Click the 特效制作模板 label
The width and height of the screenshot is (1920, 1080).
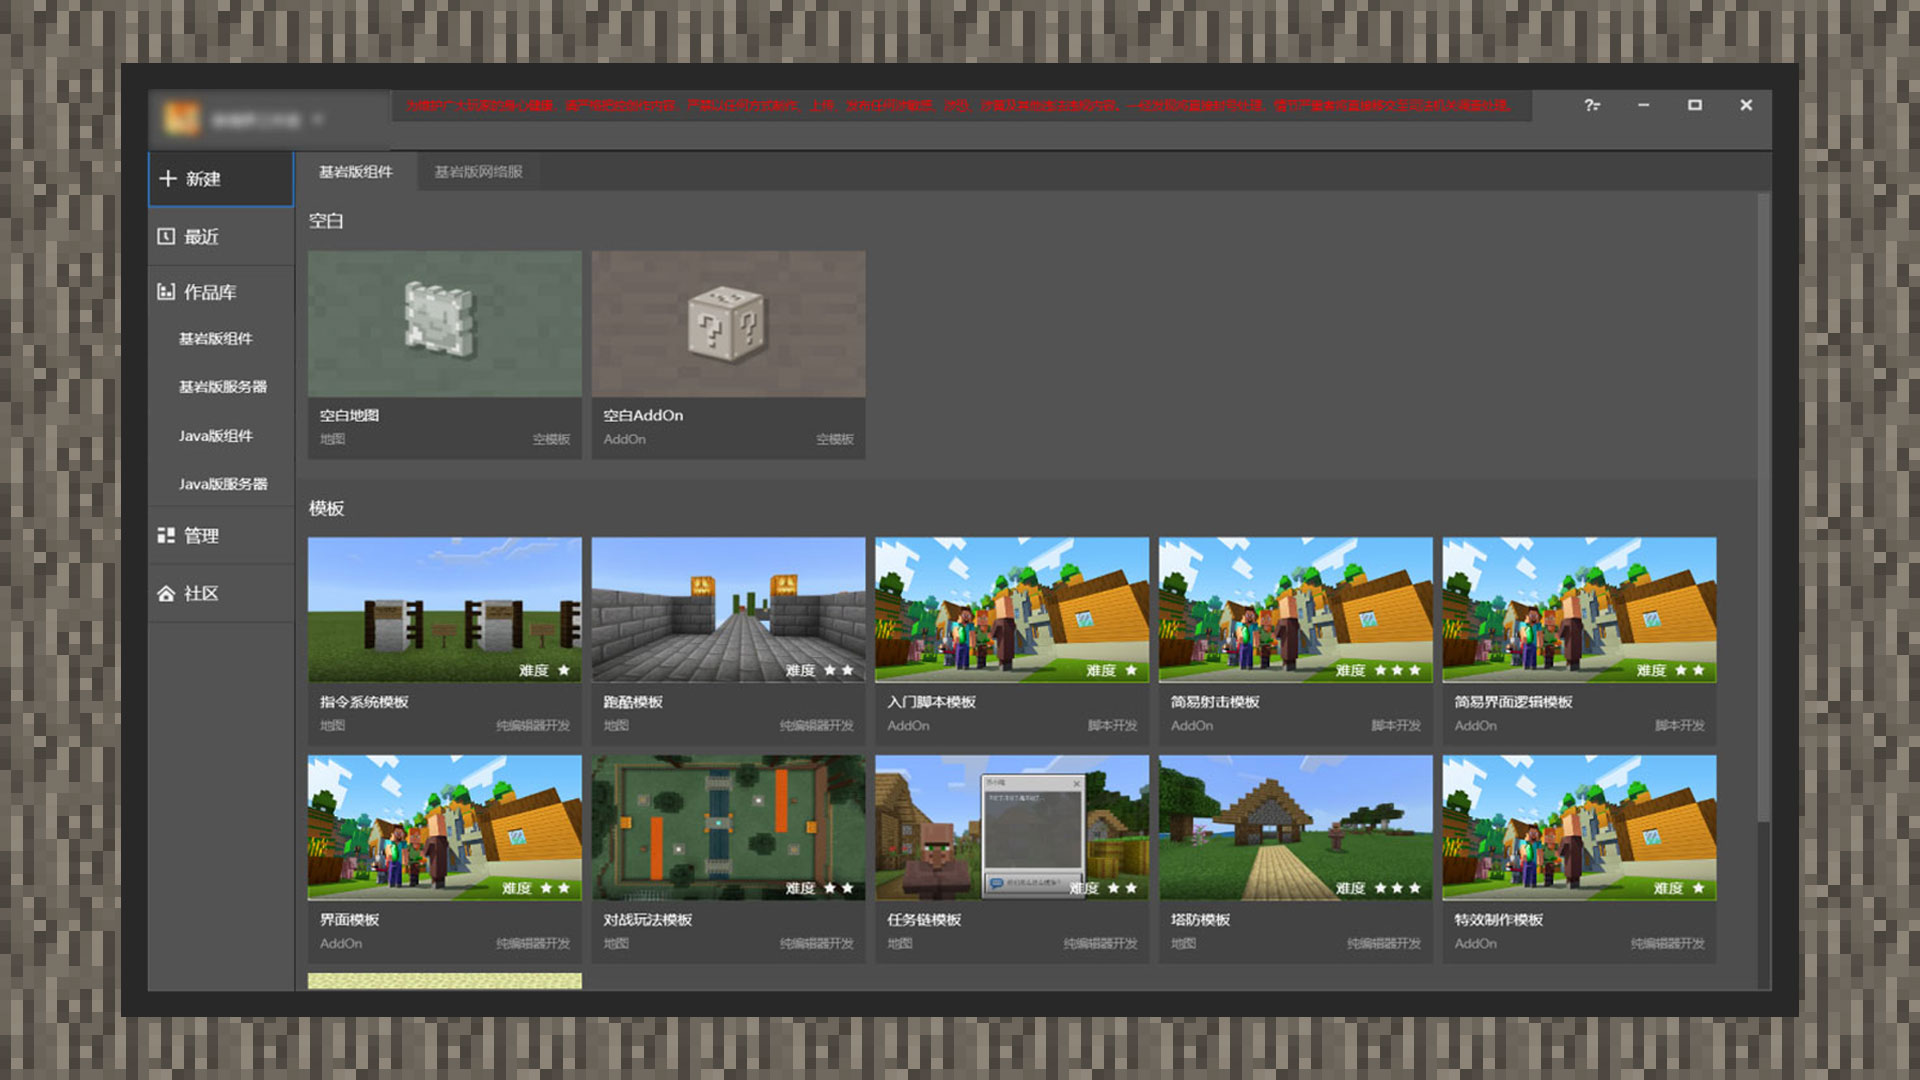[x=1498, y=920]
